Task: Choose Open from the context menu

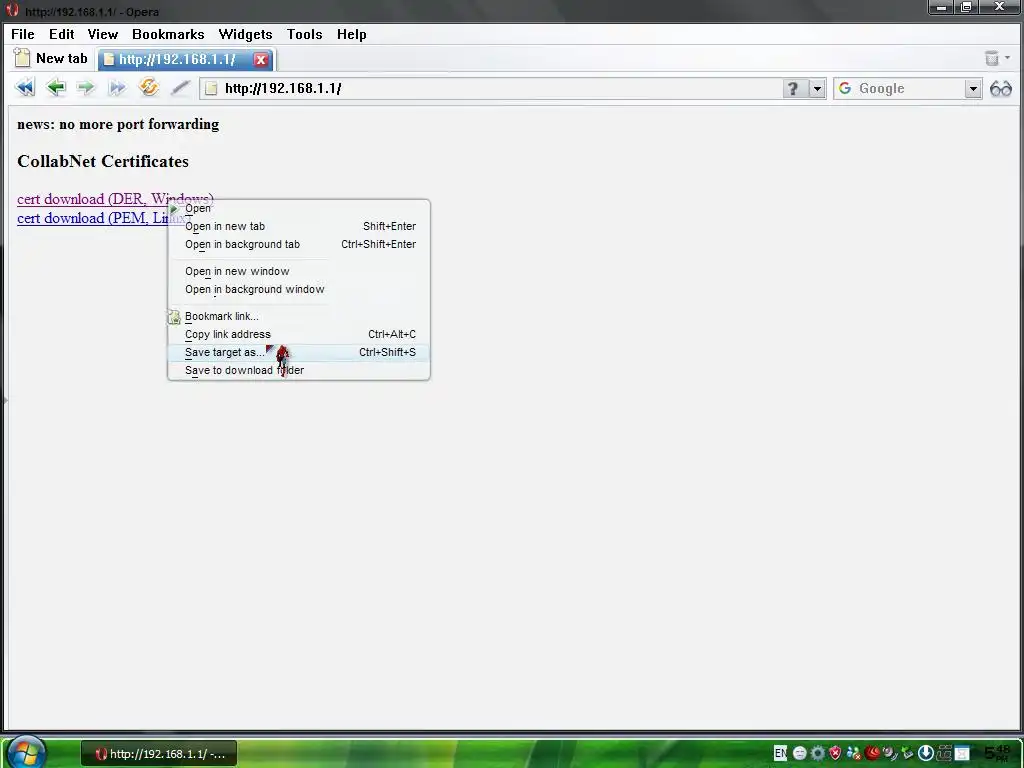Action: coord(298,208)
